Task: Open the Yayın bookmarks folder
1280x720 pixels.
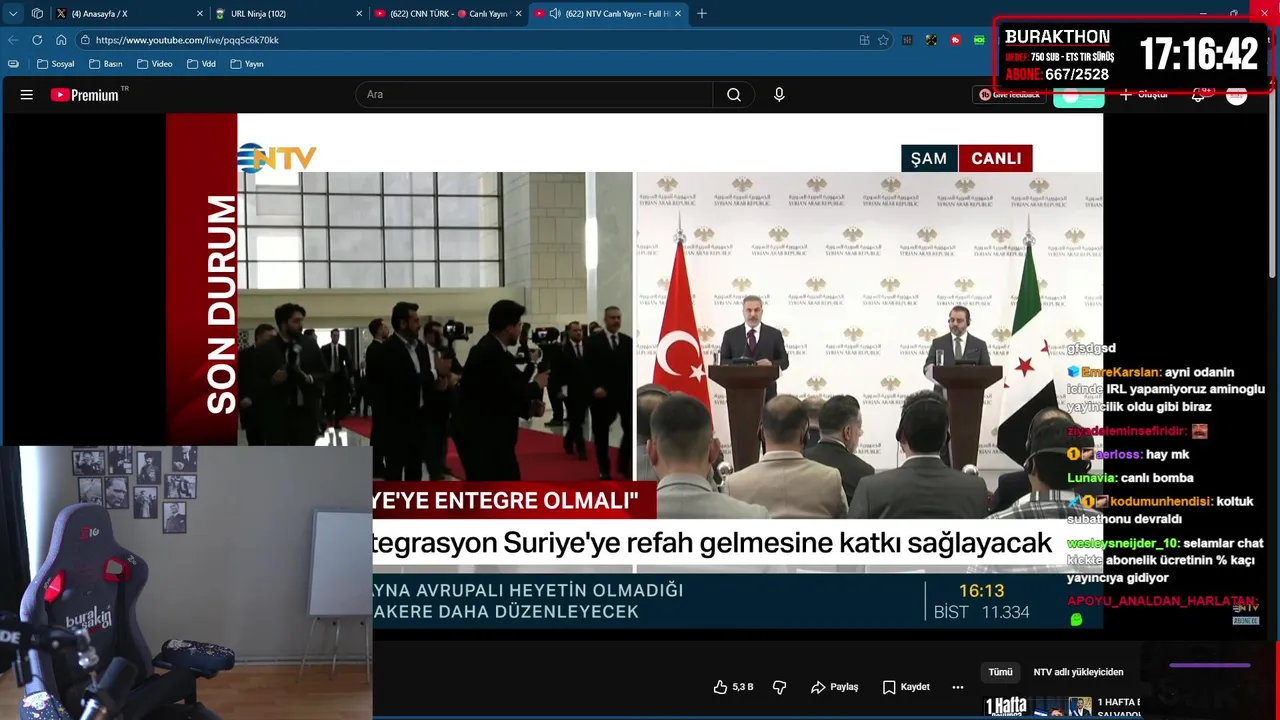Action: point(247,64)
